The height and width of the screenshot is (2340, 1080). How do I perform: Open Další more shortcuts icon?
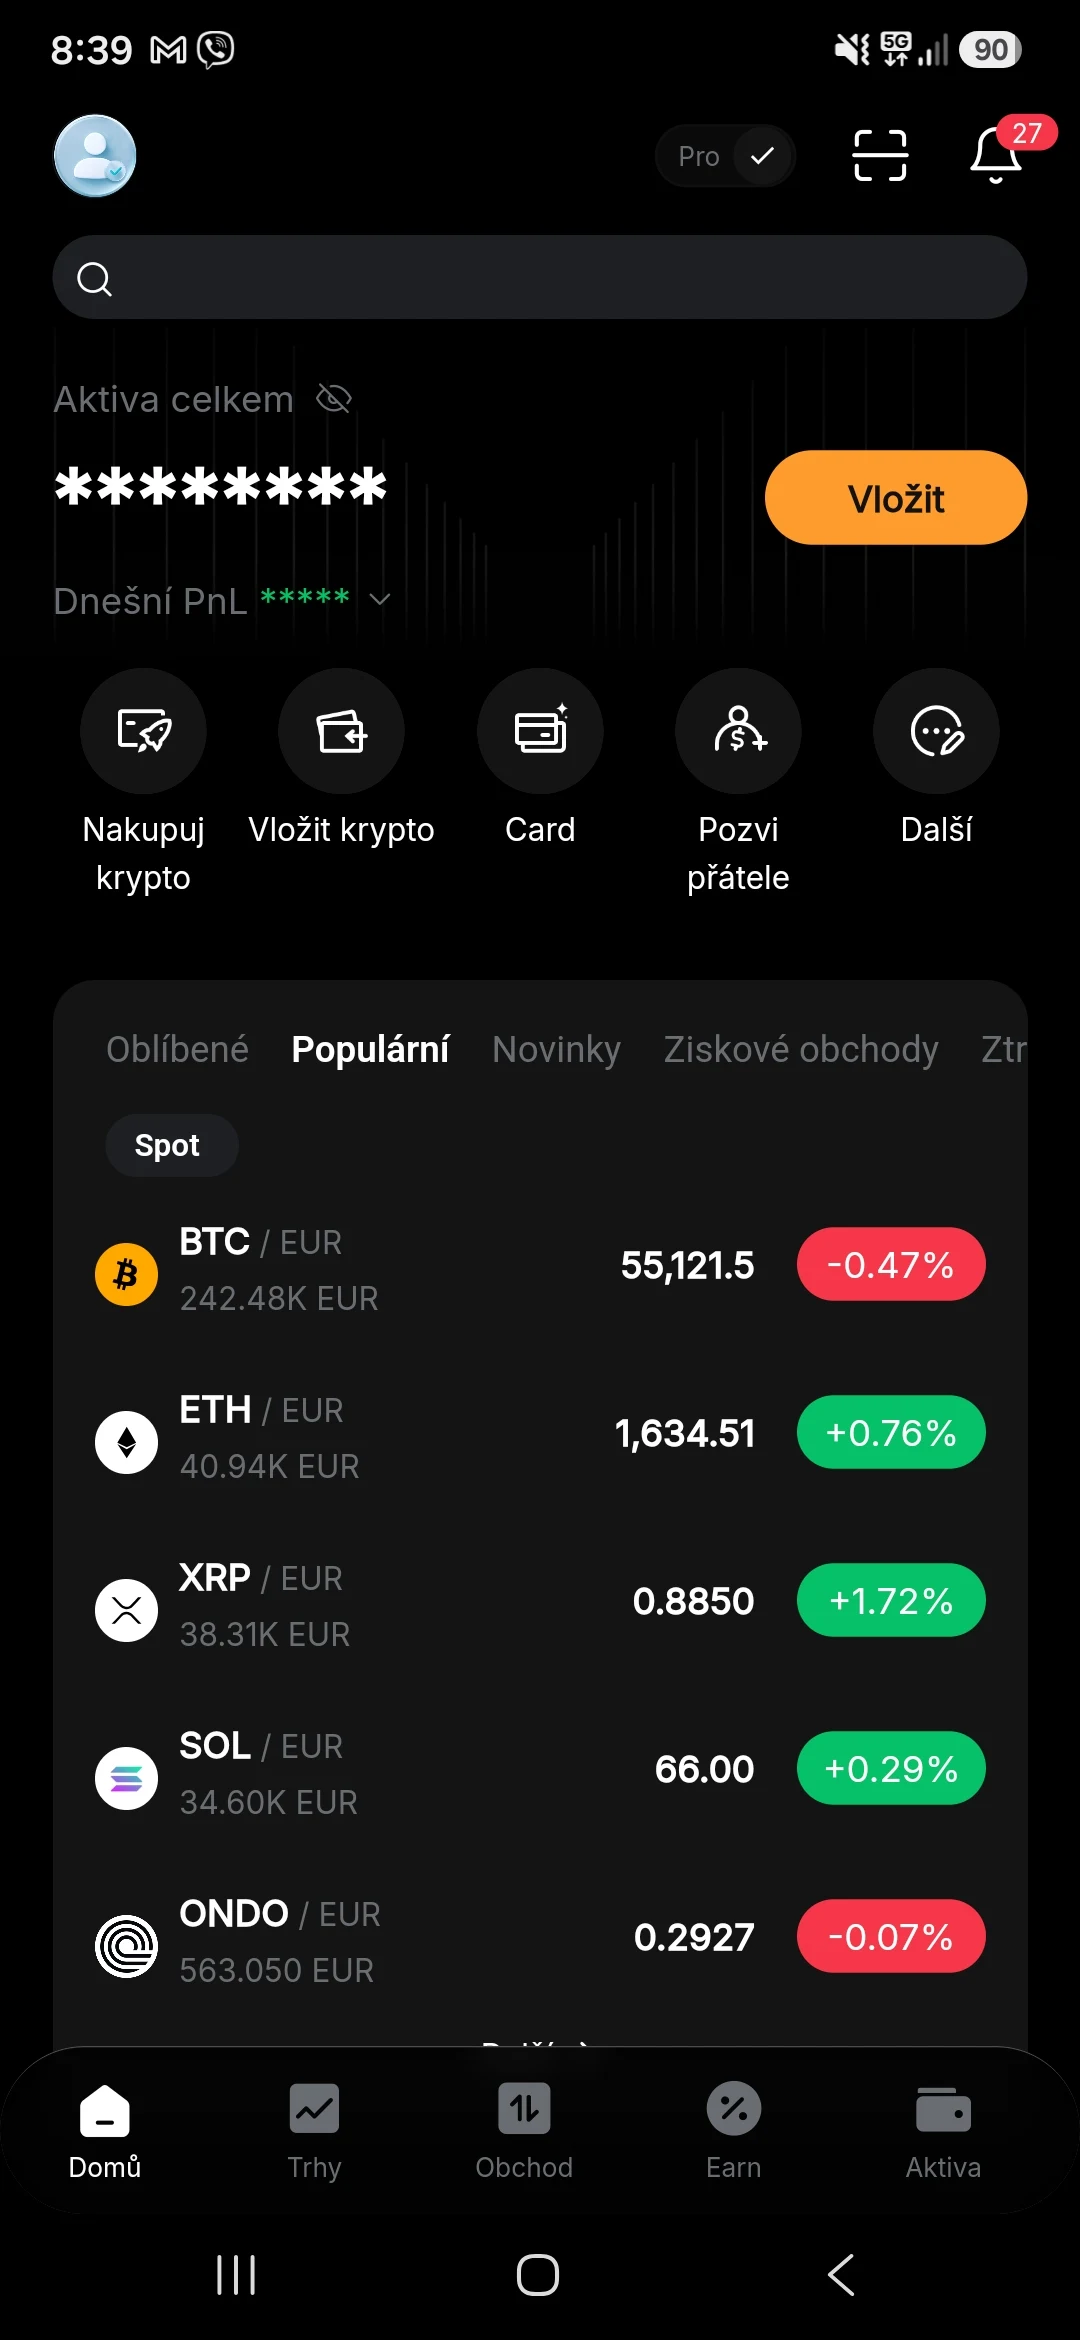[x=936, y=731]
